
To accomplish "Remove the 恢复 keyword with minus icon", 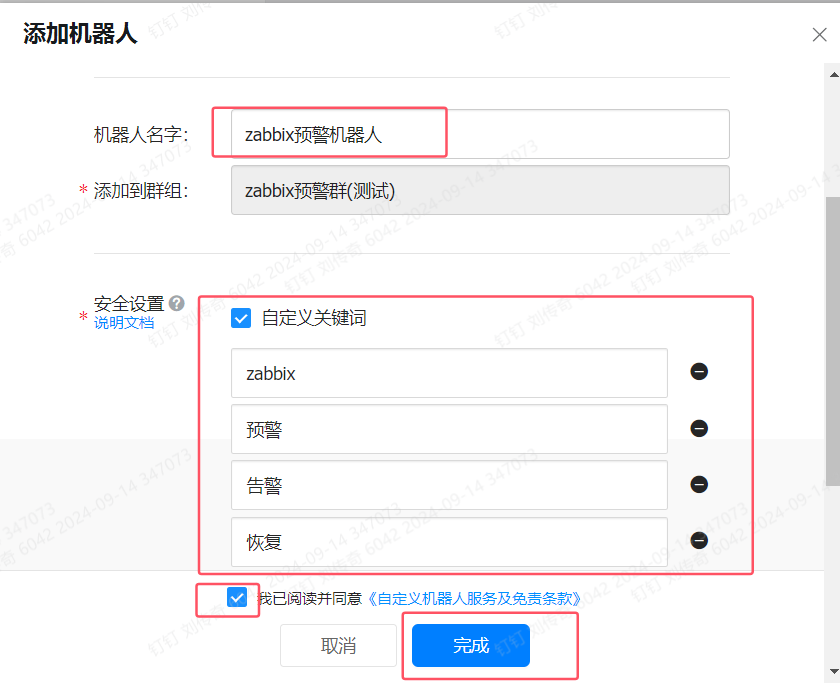I will (x=699, y=540).
